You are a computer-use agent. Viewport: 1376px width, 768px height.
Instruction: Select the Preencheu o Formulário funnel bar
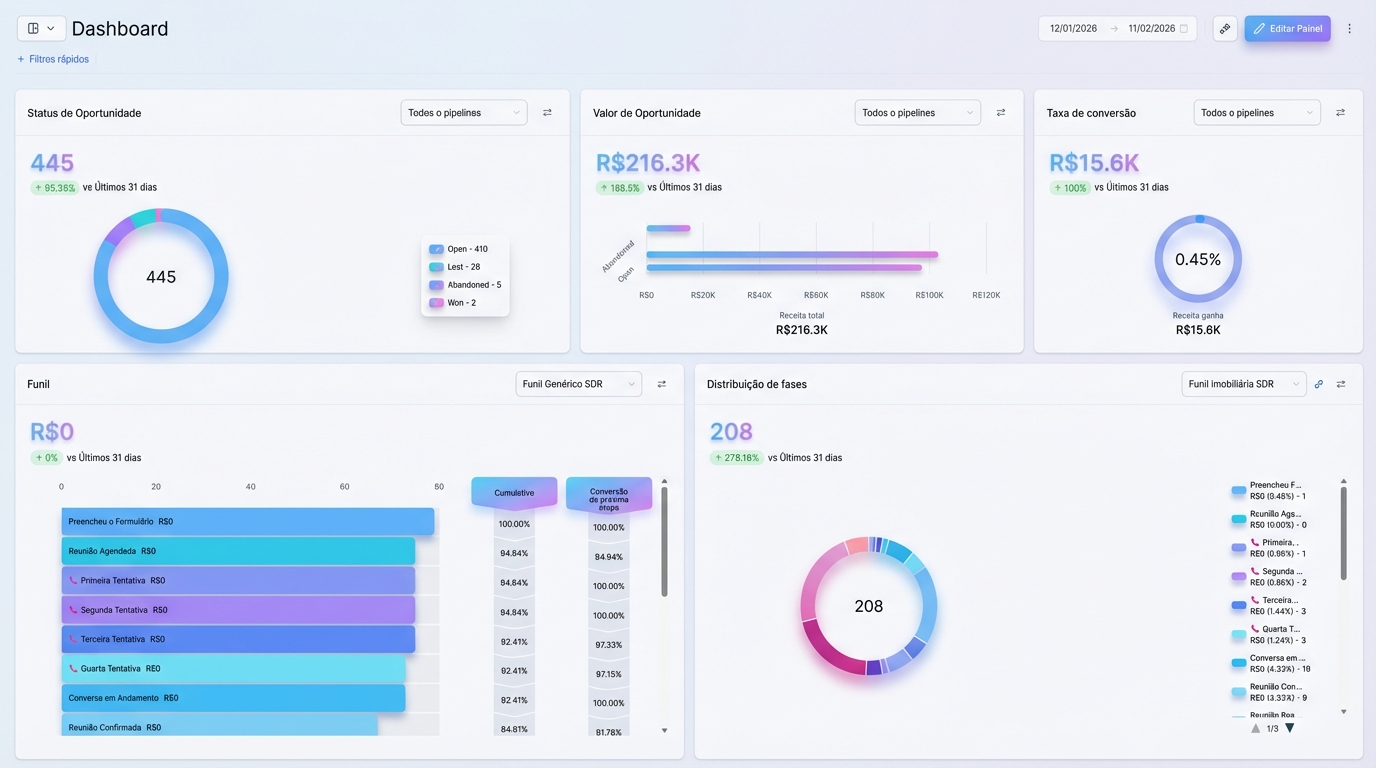(x=248, y=522)
